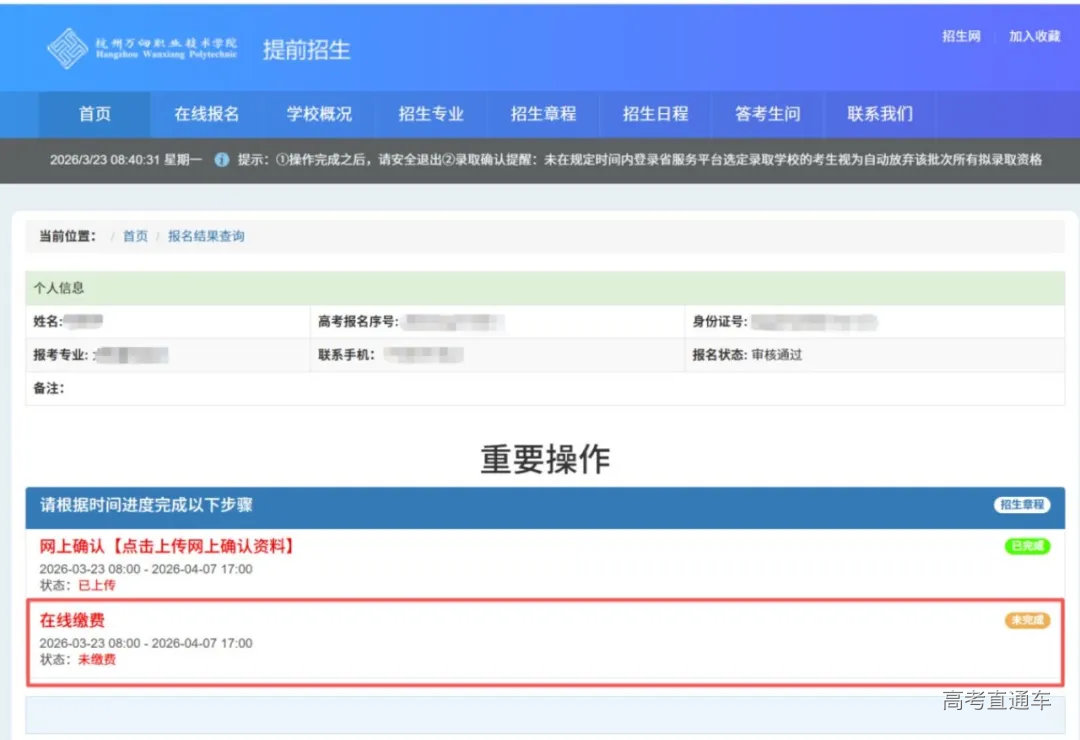The width and height of the screenshot is (1080, 740).
Task: Click the blue info icon in notice bar
Action: (222, 158)
